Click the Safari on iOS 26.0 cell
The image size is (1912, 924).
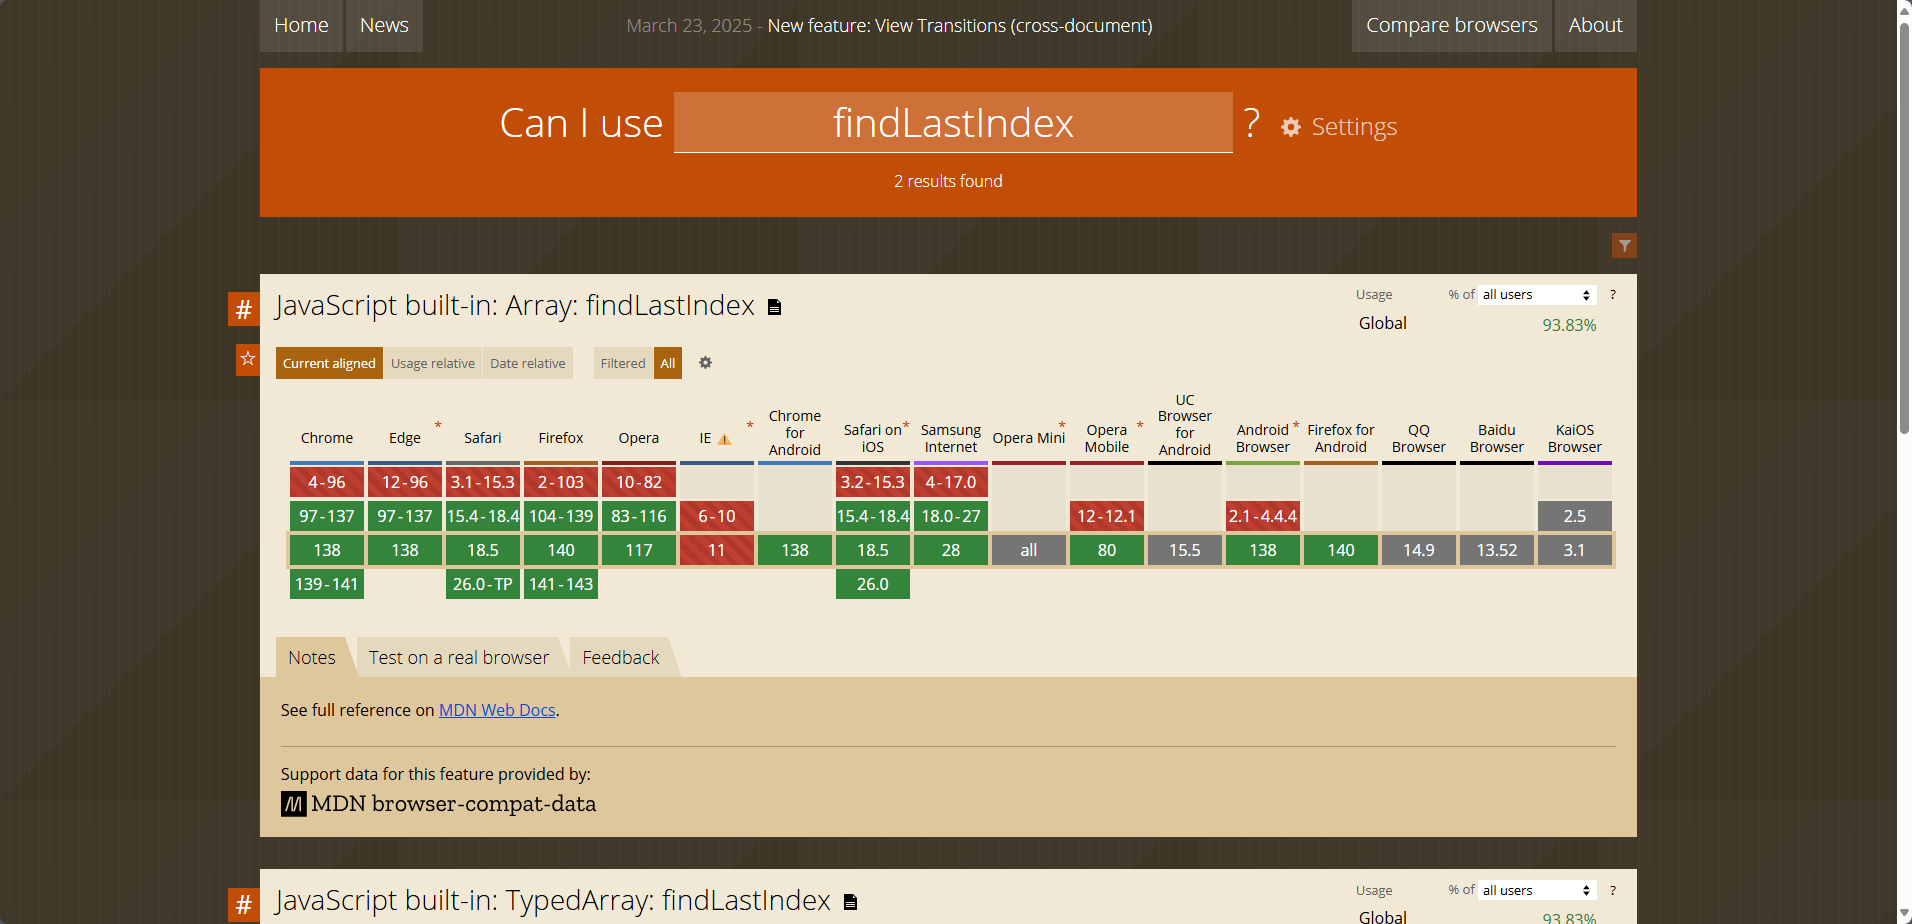pyautogui.click(x=873, y=584)
